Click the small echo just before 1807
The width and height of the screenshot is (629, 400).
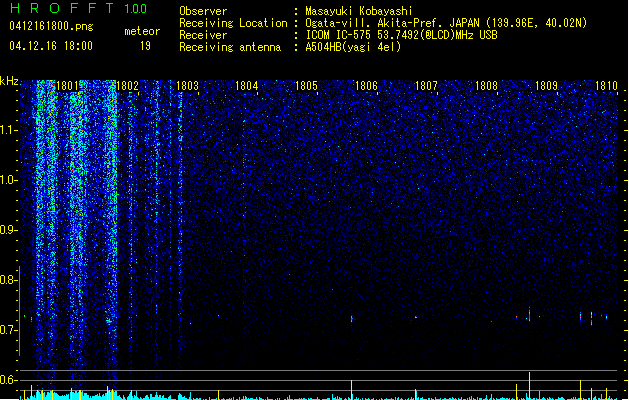pyautogui.click(x=416, y=317)
